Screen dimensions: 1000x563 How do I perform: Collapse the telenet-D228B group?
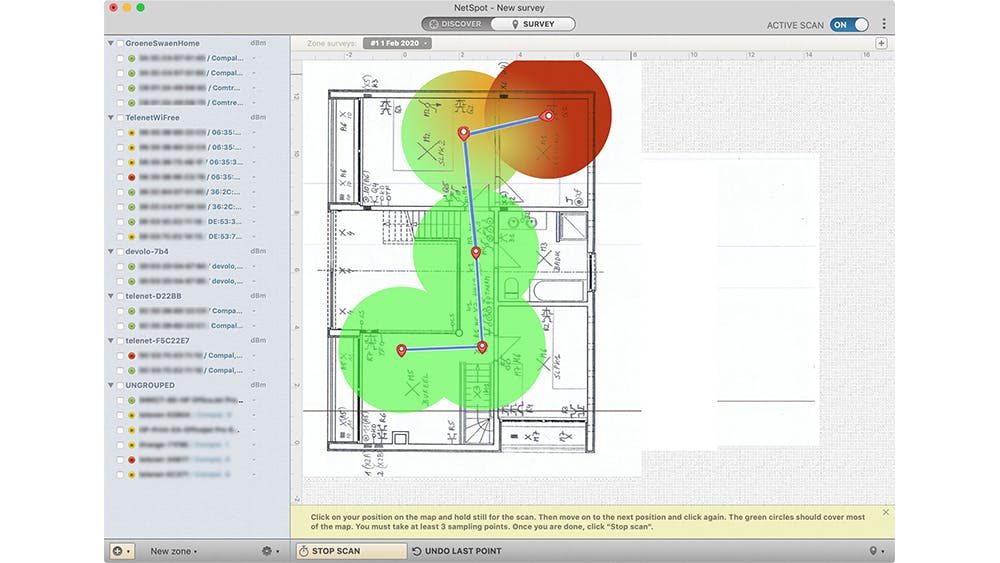(x=111, y=296)
